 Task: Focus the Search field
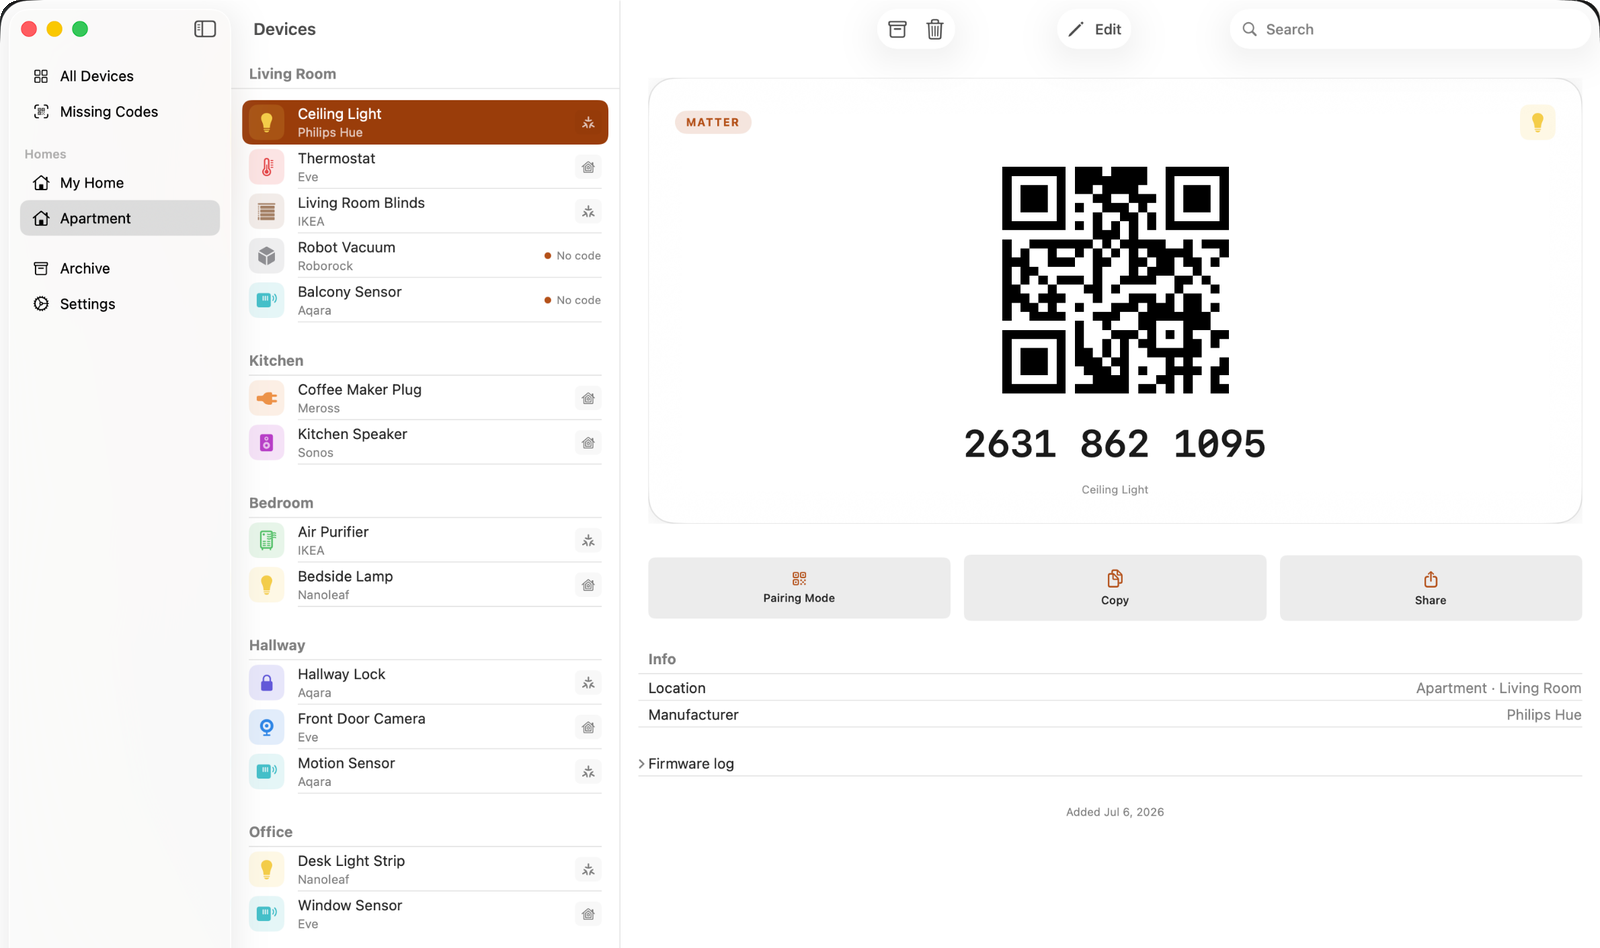click(x=1410, y=29)
